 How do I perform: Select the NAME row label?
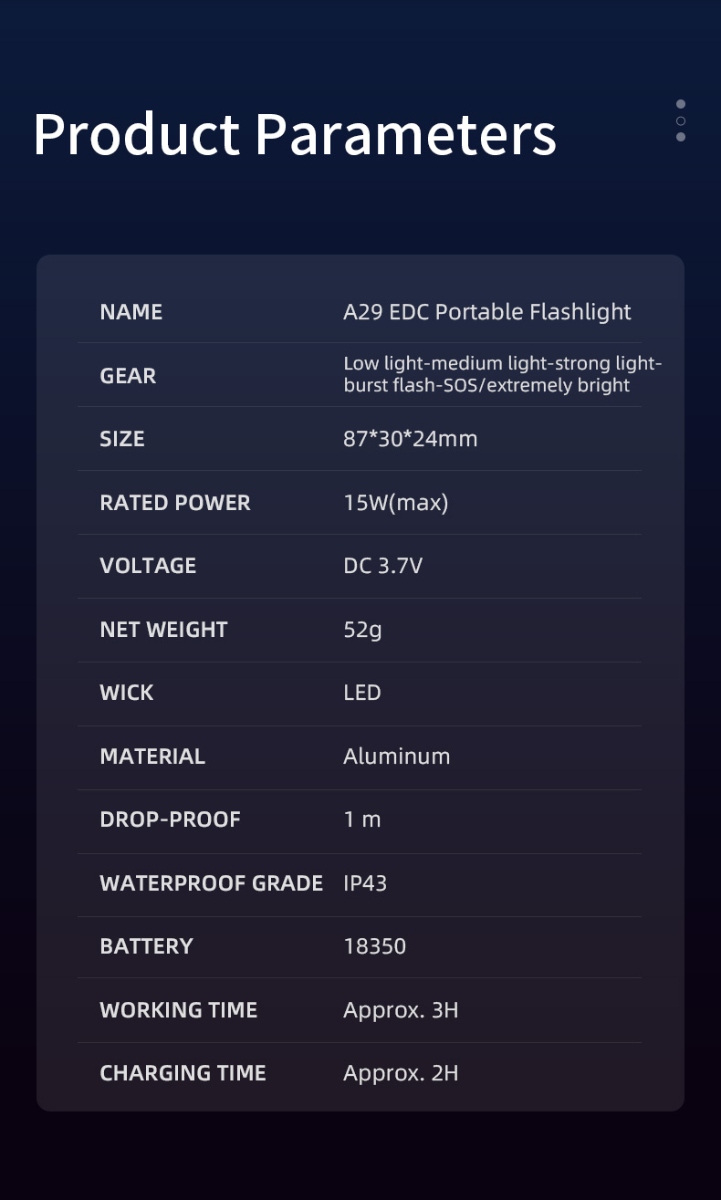coord(131,312)
